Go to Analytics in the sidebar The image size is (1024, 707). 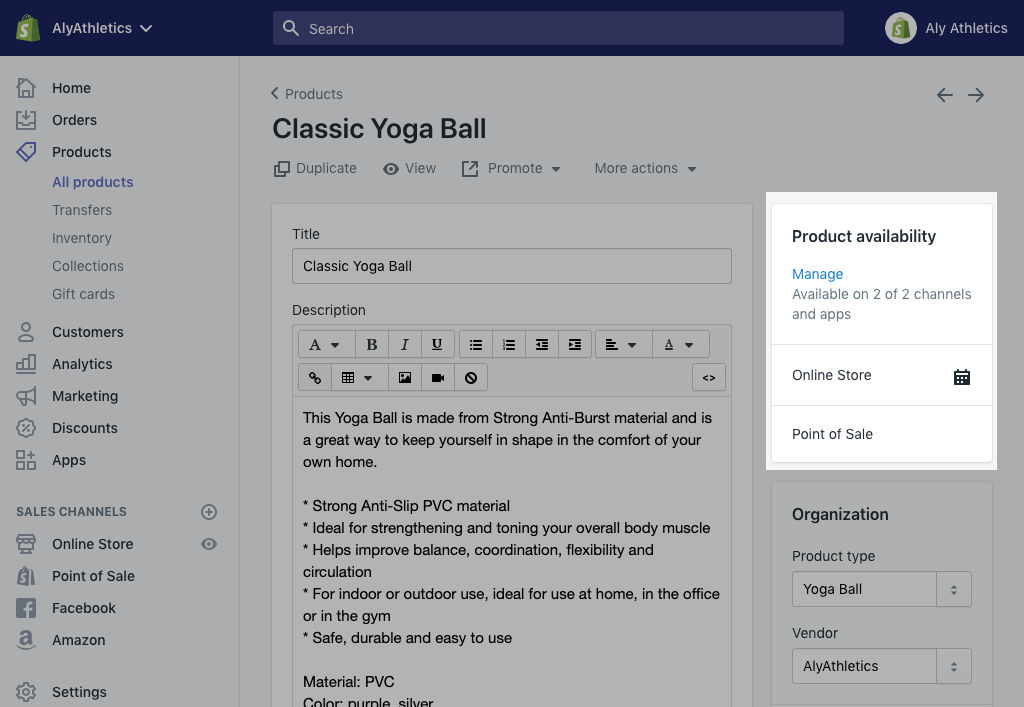tap(82, 364)
